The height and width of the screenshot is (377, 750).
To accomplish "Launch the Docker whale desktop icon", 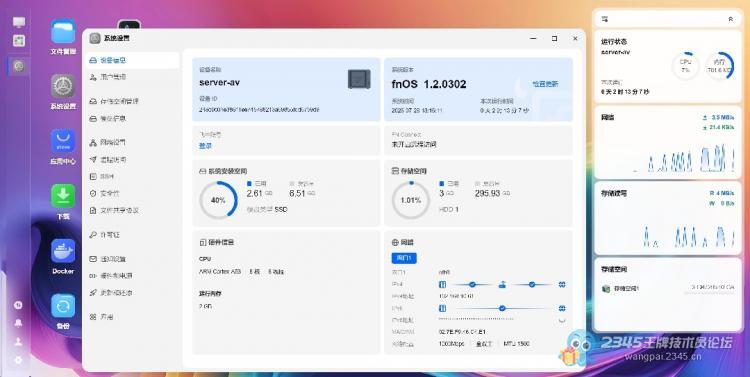I will click(x=63, y=251).
